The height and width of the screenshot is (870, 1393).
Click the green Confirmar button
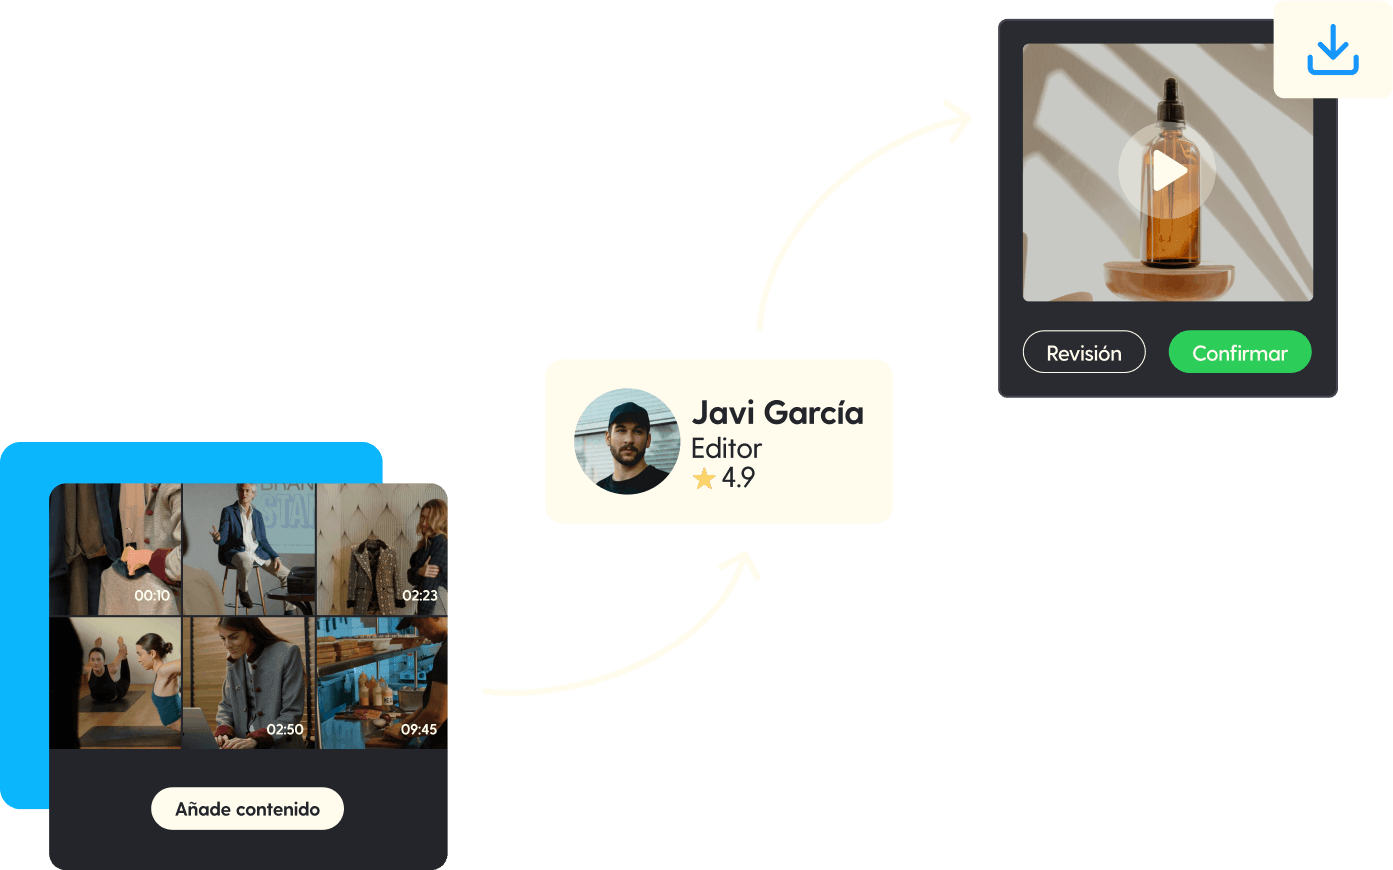pyautogui.click(x=1240, y=352)
